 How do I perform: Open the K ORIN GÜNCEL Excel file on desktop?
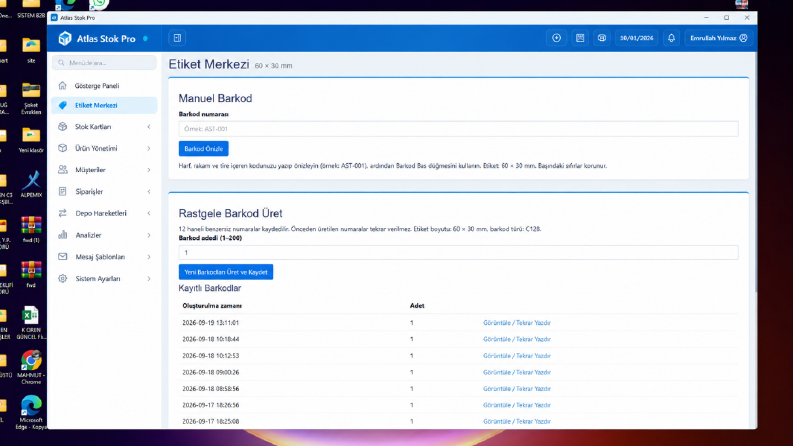(31, 322)
